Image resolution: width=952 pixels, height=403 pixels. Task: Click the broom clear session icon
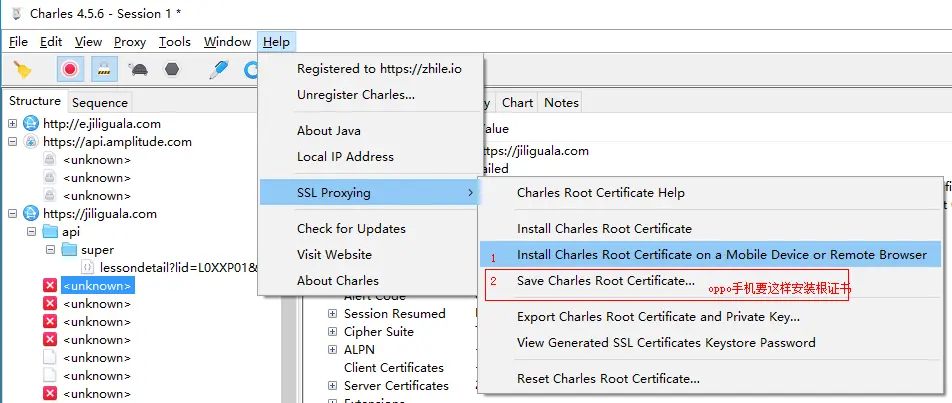click(x=23, y=70)
